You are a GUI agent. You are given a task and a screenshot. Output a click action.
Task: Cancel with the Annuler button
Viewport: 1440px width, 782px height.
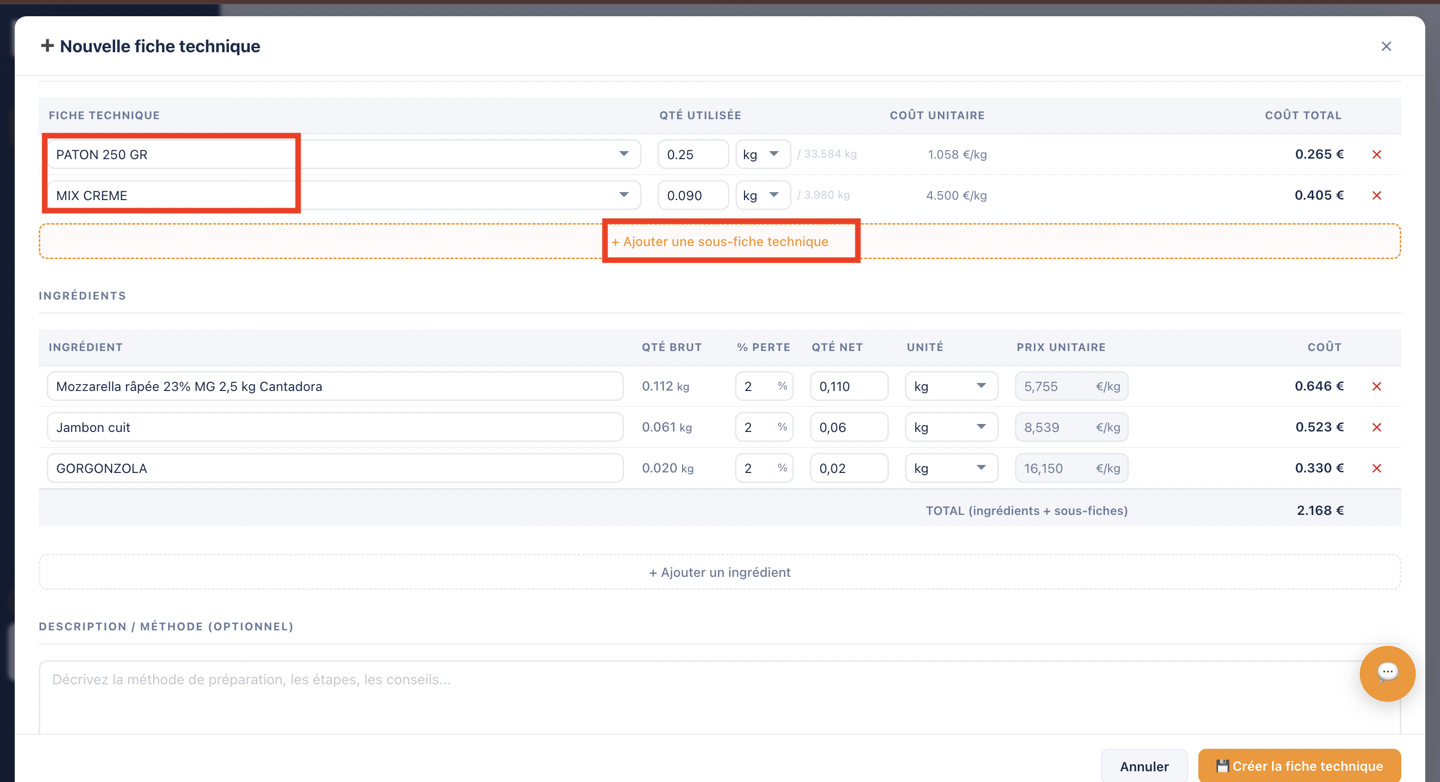[x=1144, y=766]
